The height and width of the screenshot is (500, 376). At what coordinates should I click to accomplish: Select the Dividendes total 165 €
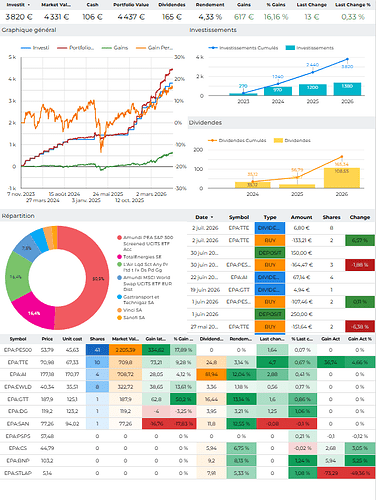[172, 17]
